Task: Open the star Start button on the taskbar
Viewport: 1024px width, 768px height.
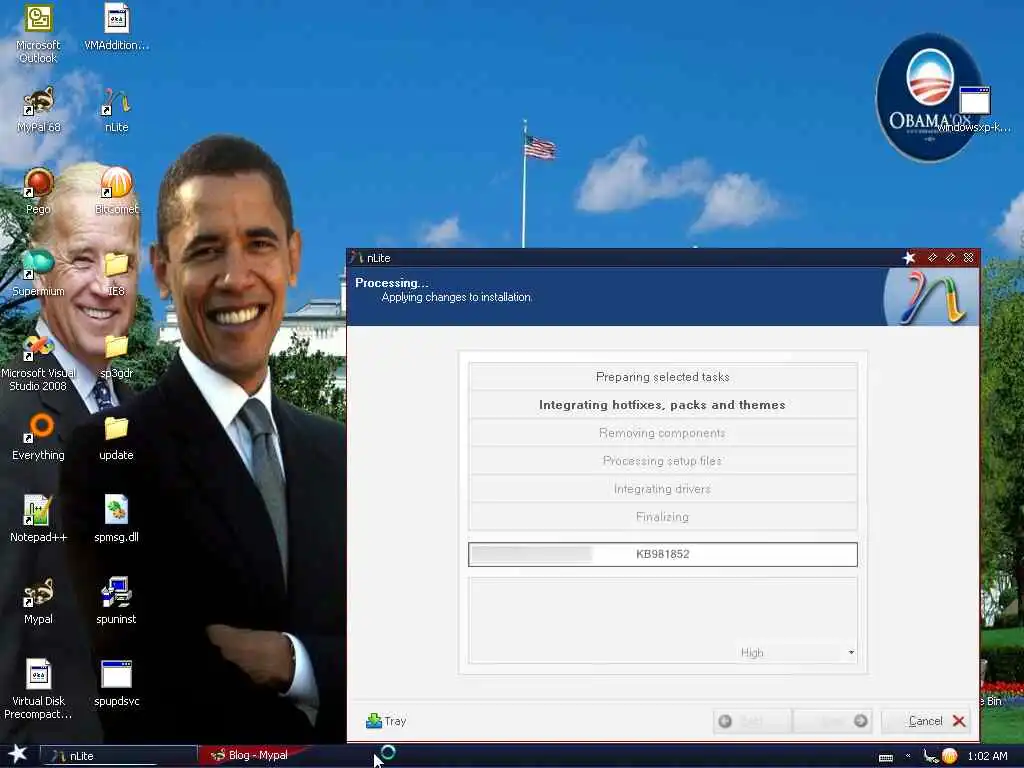Action: (x=18, y=754)
